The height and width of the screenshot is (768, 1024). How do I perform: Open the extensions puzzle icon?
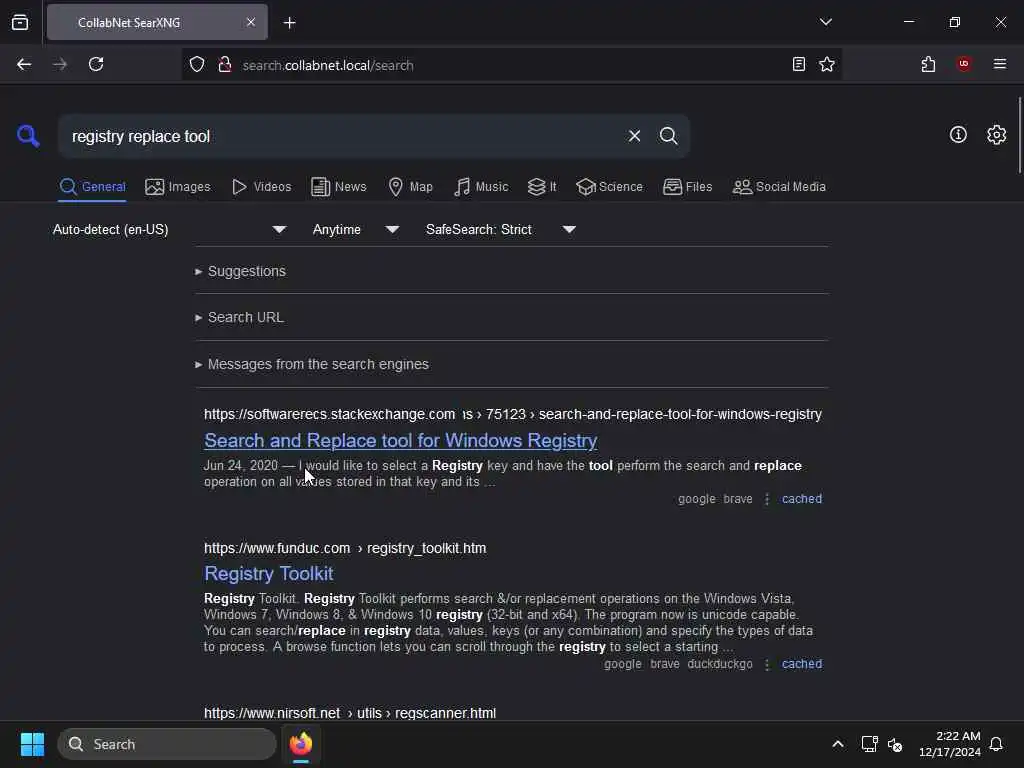(928, 65)
